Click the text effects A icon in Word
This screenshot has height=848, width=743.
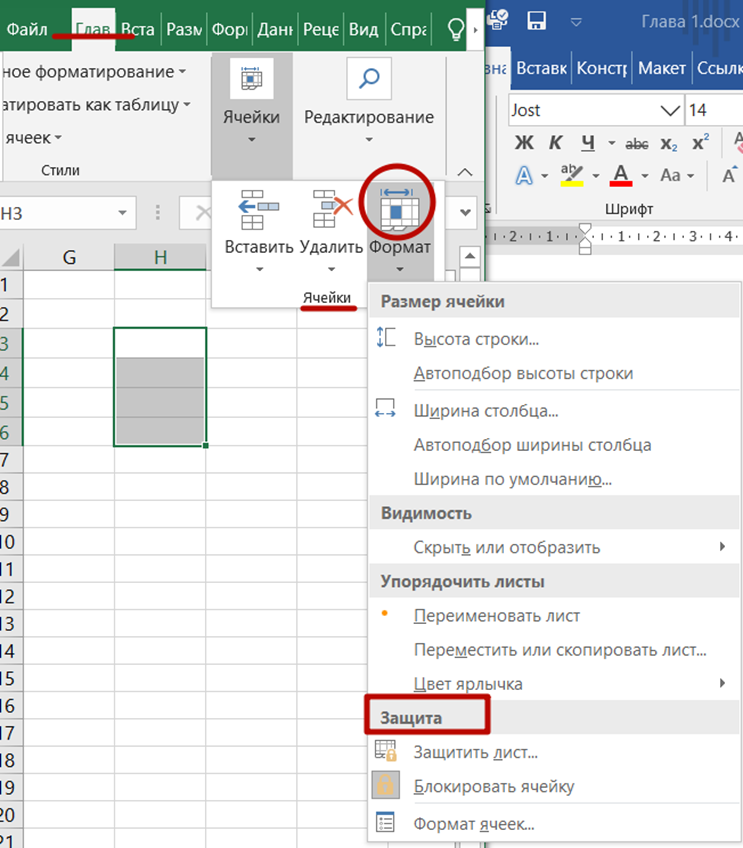(524, 175)
